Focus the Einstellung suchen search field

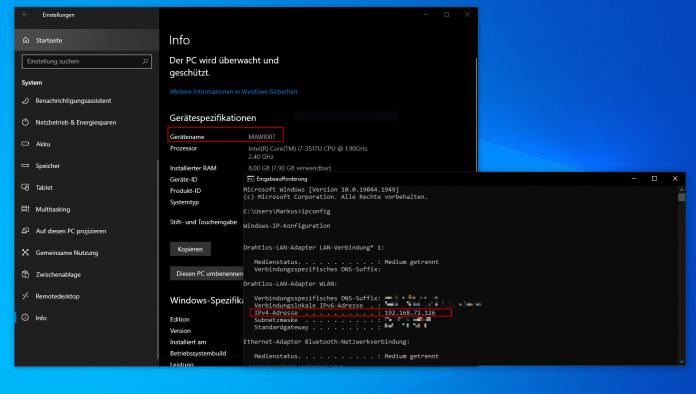[x=87, y=61]
